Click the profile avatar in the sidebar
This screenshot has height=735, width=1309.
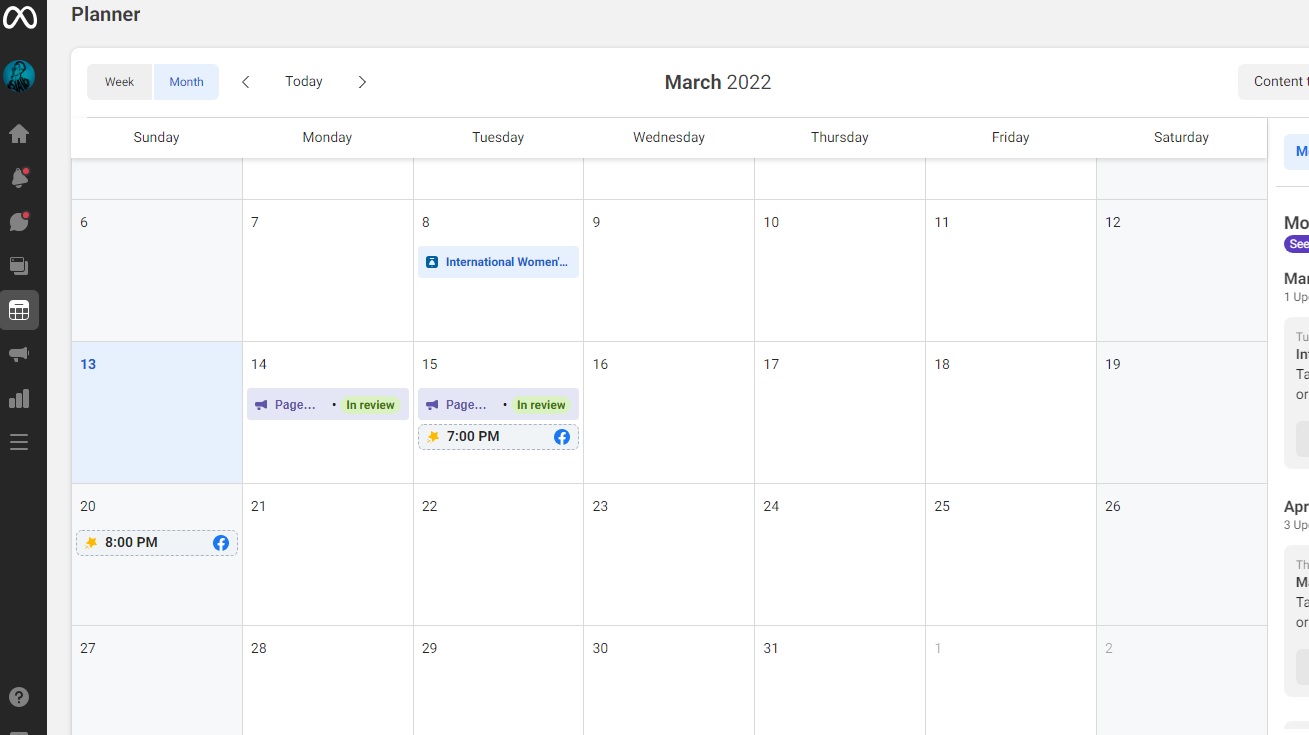coord(19,76)
